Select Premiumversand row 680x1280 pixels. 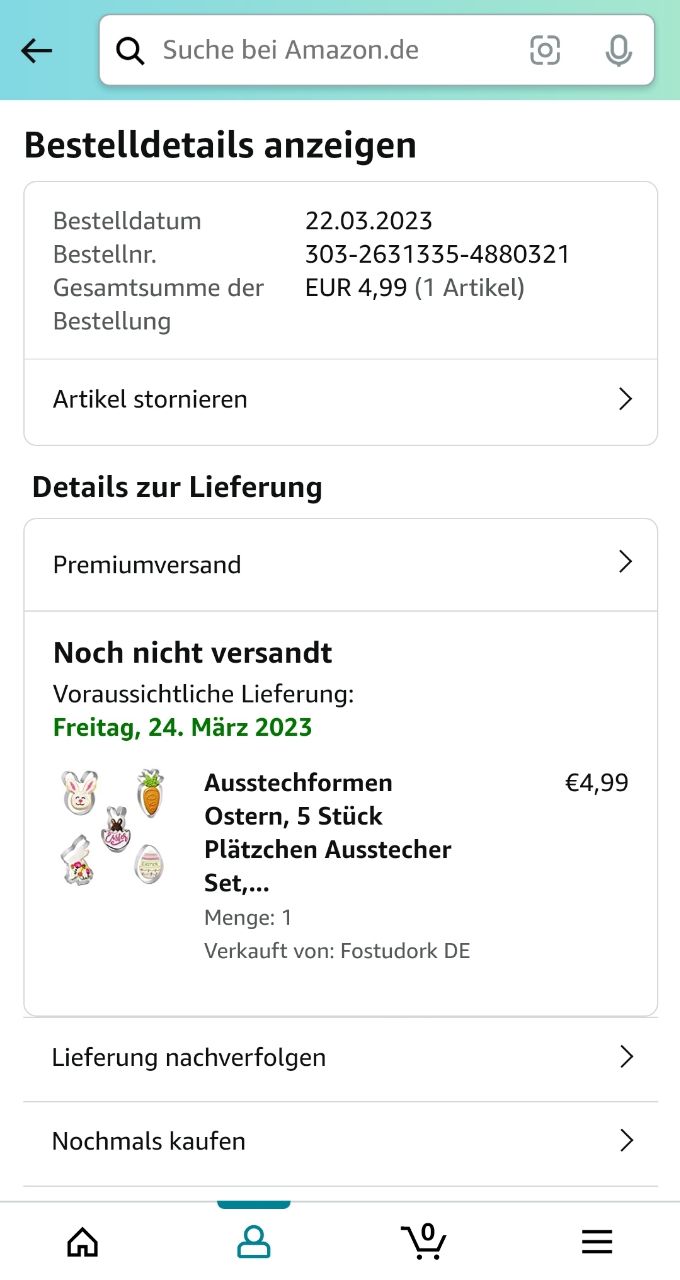click(147, 565)
